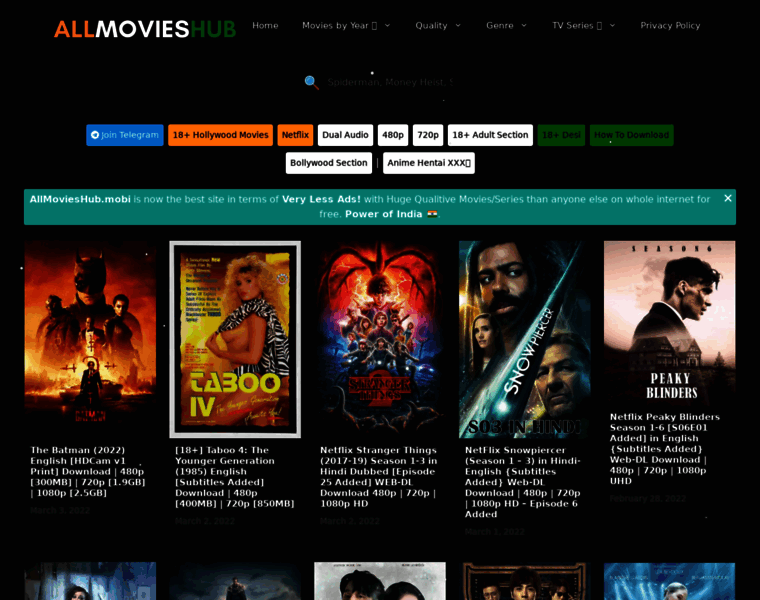Select the Dual Audio button
Screen dimensions: 760x600
345,135
